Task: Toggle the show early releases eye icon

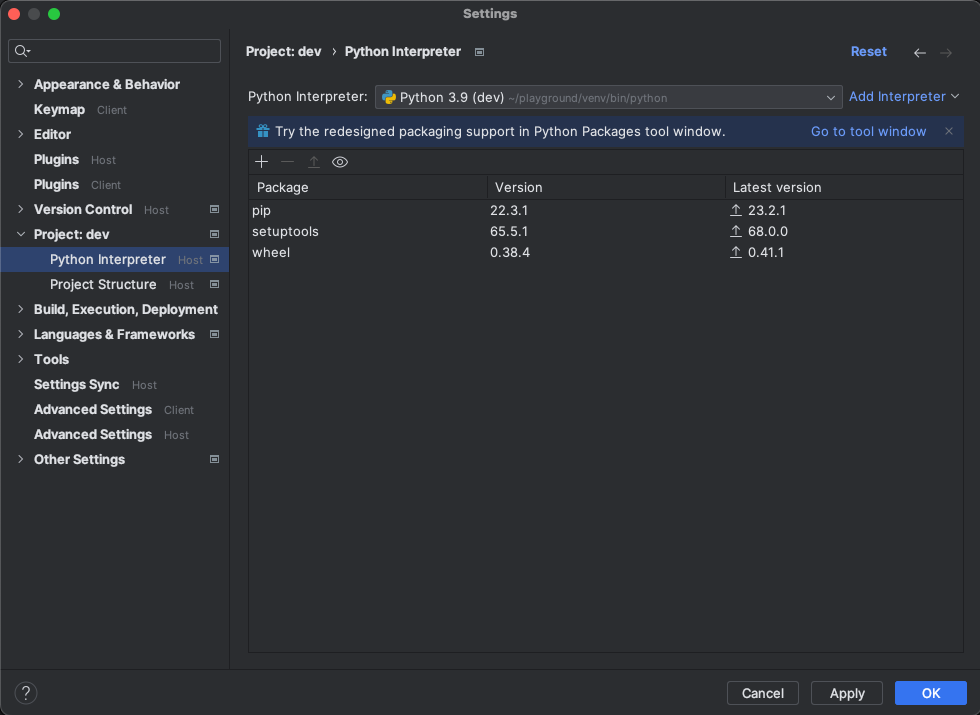Action: click(340, 162)
